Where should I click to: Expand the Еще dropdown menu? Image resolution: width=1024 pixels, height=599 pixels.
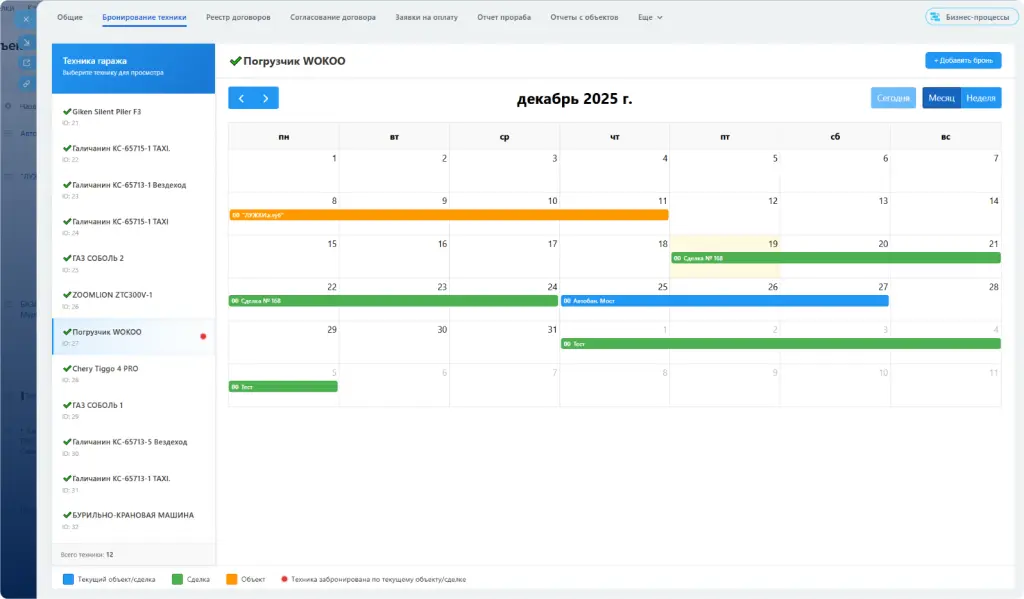click(x=650, y=17)
